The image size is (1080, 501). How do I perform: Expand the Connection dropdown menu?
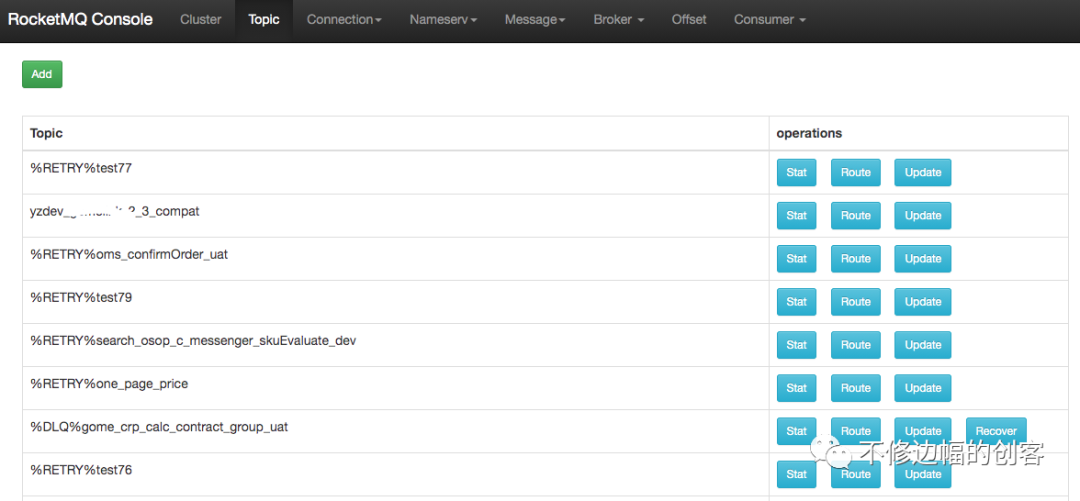[x=344, y=20]
